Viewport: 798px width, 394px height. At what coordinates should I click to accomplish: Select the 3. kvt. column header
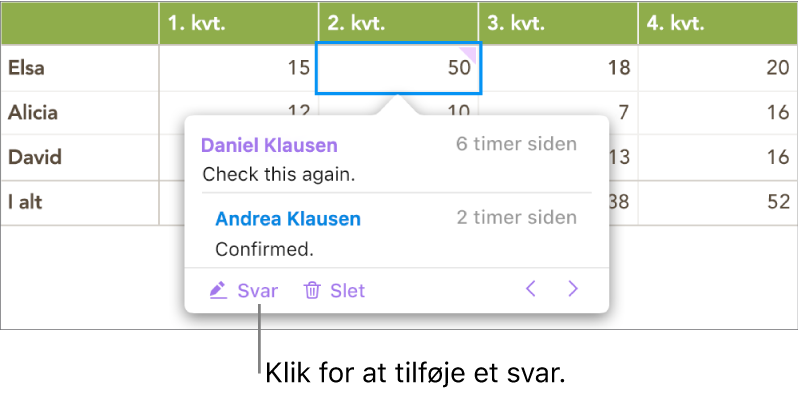[558, 24]
